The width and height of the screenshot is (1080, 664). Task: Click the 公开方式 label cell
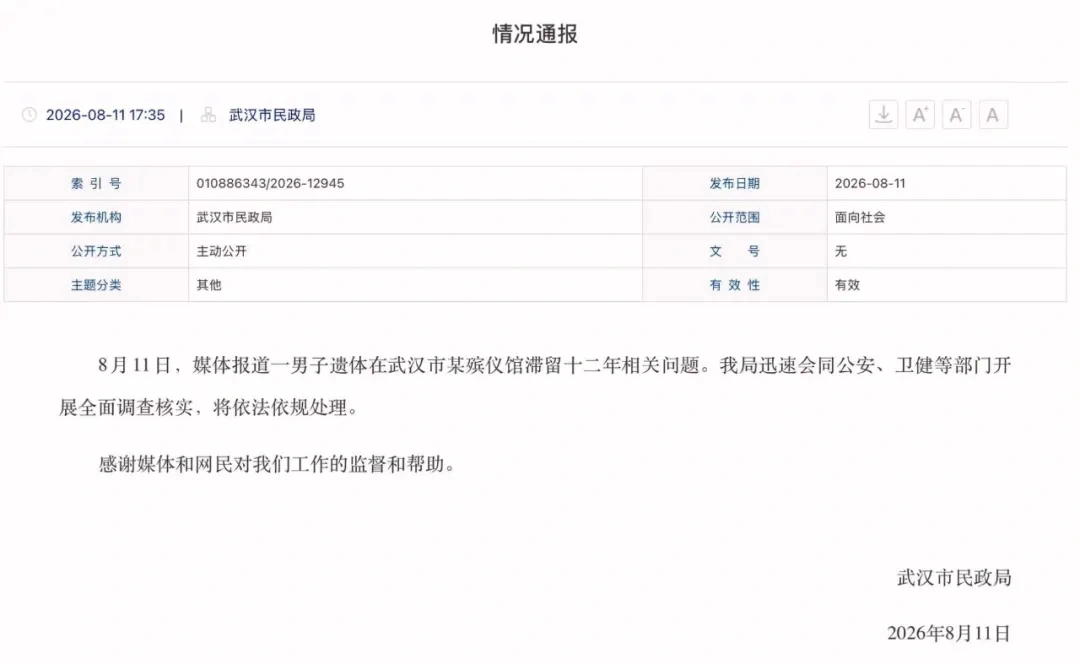(96, 251)
